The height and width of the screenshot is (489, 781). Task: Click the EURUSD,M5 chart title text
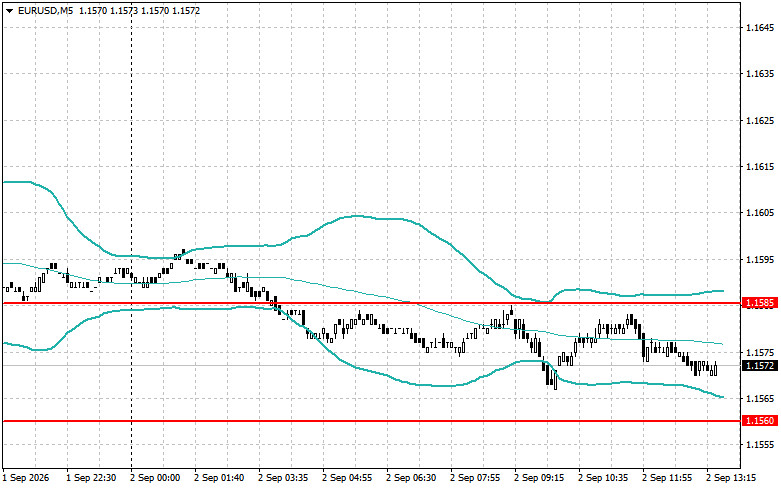pos(45,10)
